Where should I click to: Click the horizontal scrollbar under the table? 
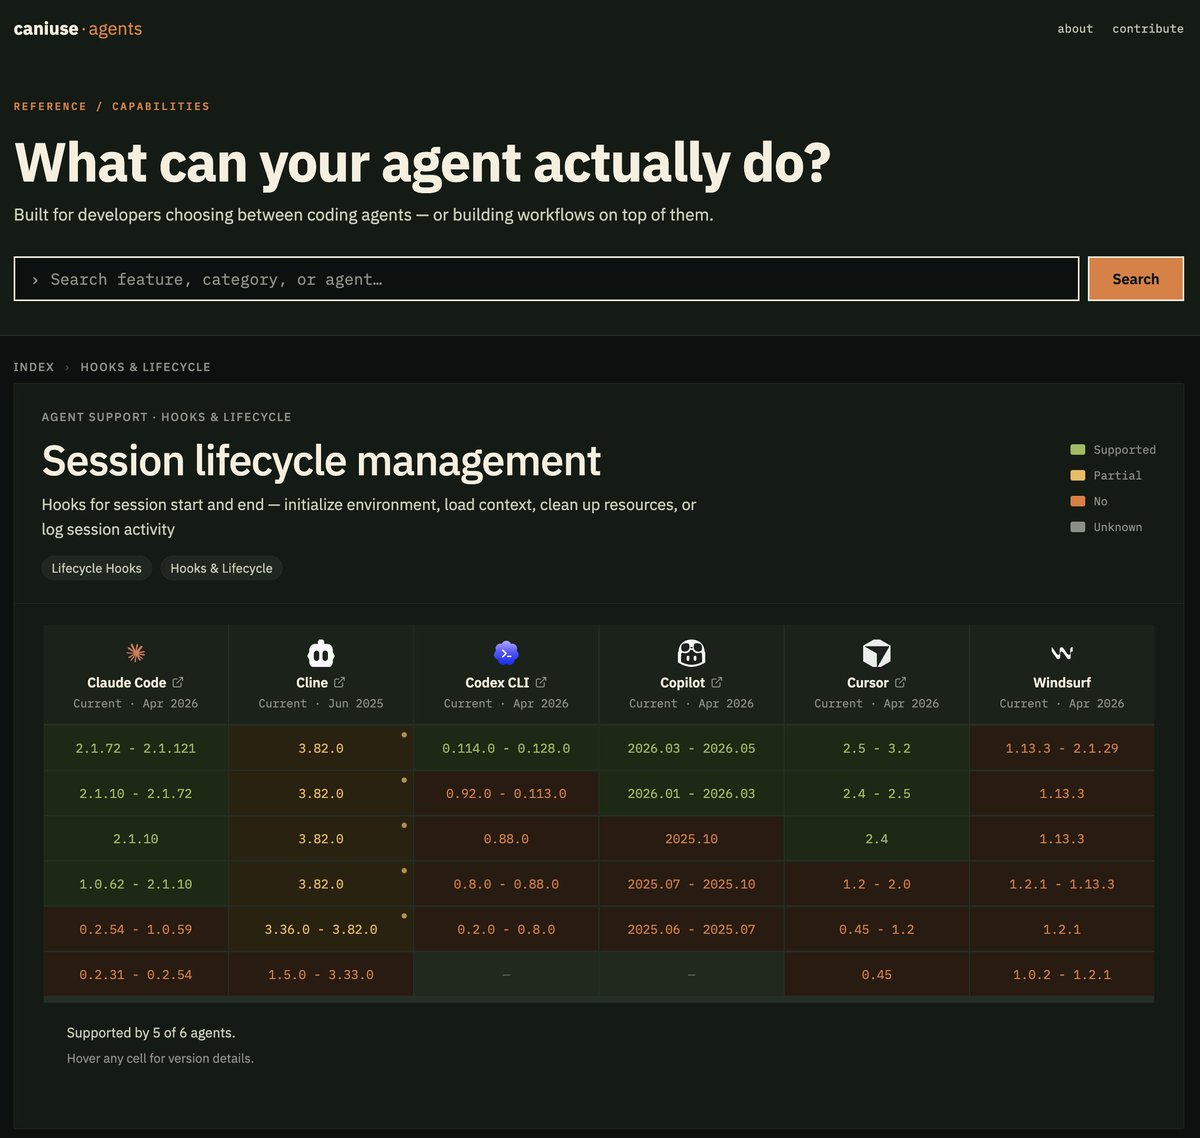599,999
